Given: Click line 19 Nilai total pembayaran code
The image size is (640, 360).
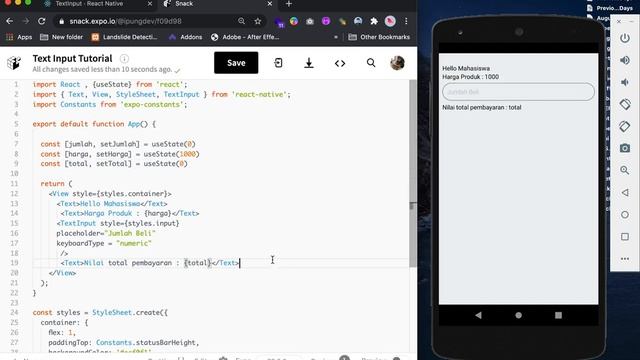Looking at the screenshot, I should [150, 263].
